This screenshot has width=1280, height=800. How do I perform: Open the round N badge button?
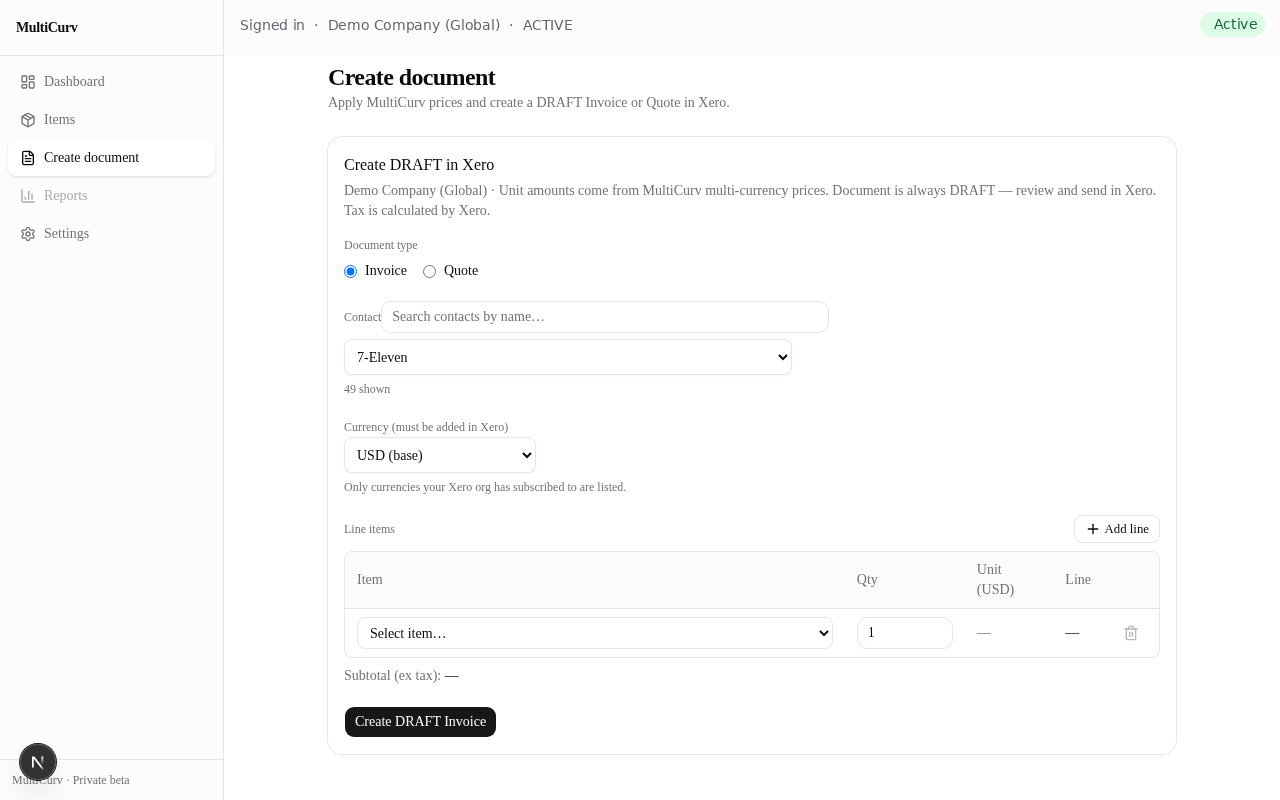pyautogui.click(x=38, y=762)
